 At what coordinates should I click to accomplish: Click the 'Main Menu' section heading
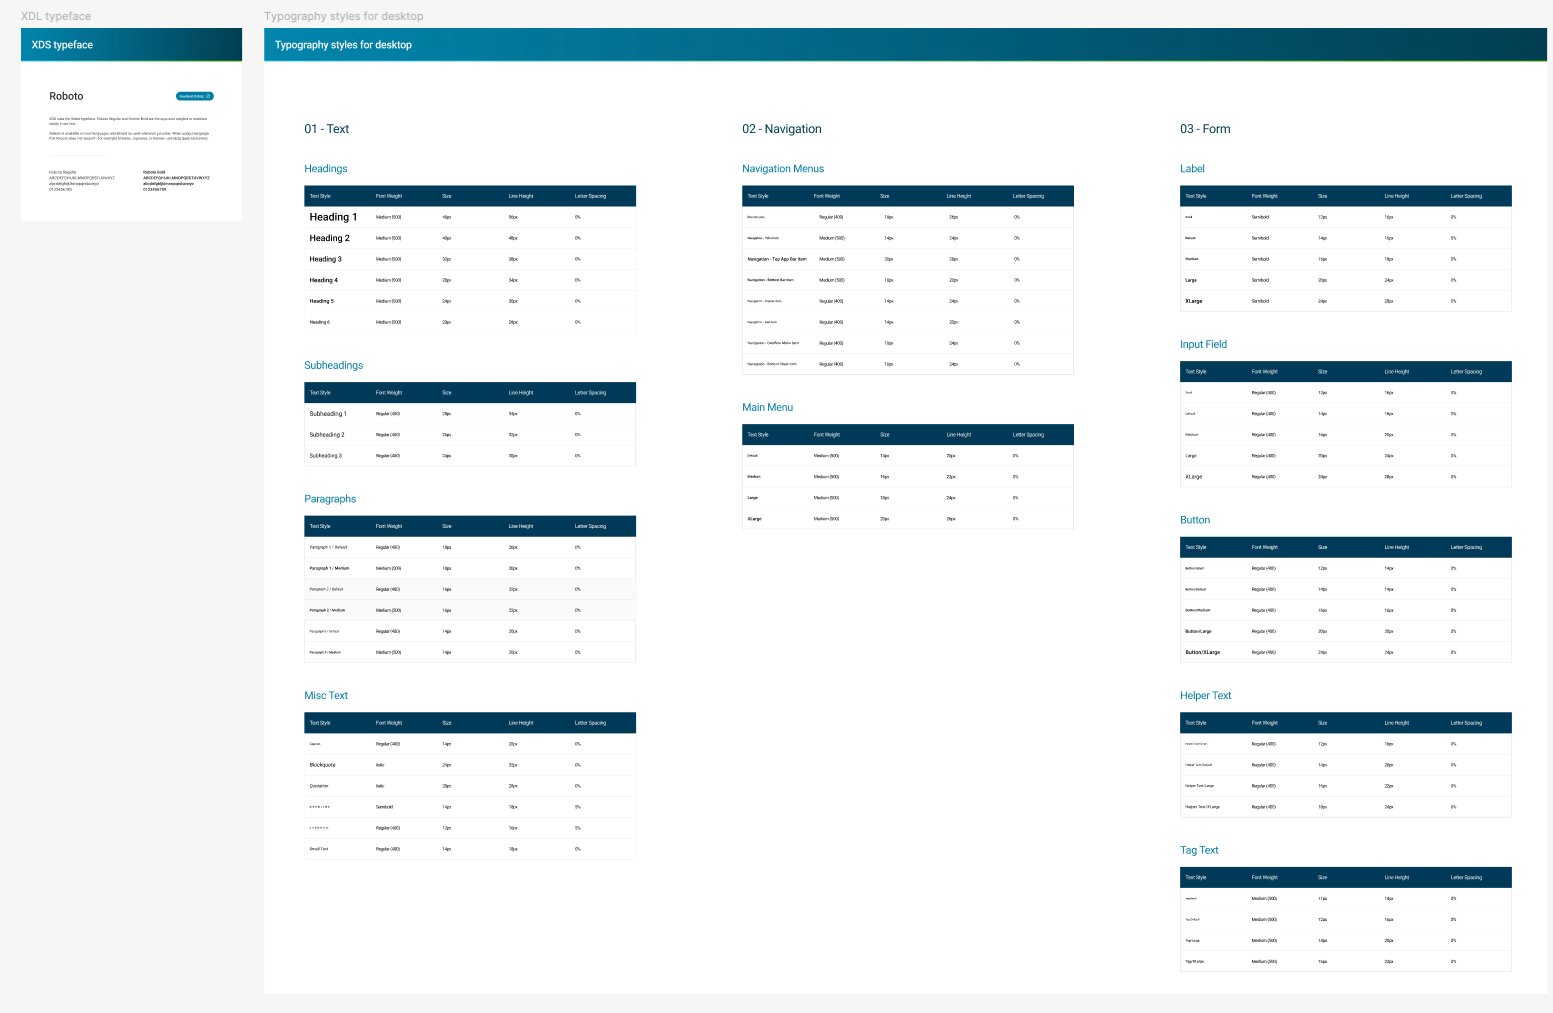click(767, 408)
